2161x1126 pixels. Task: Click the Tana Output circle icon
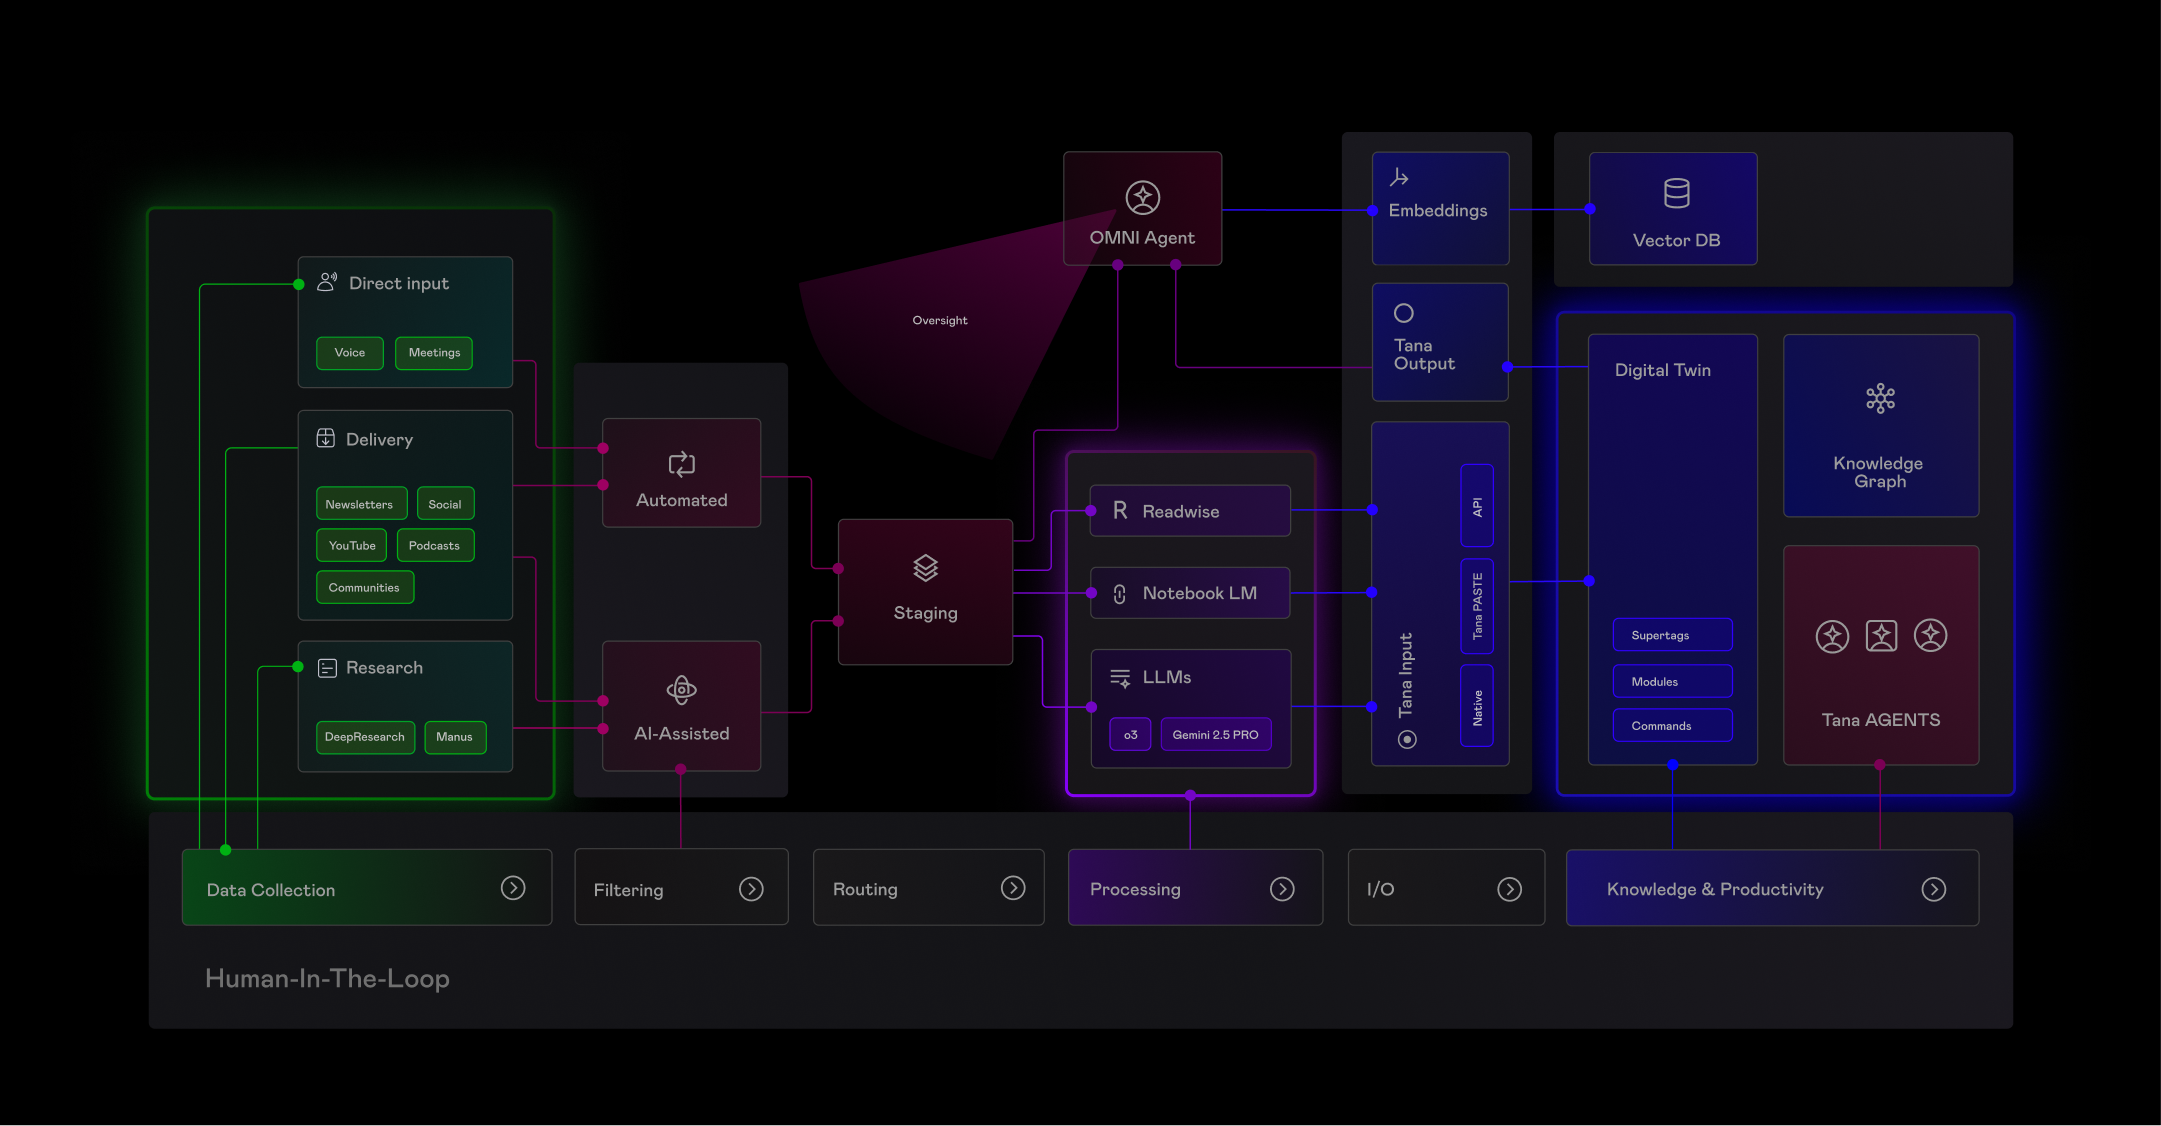point(1404,313)
